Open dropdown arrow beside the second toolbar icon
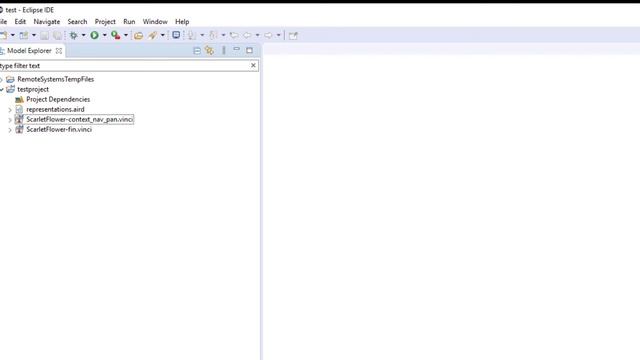Image resolution: width=640 pixels, height=360 pixels. click(x=34, y=36)
